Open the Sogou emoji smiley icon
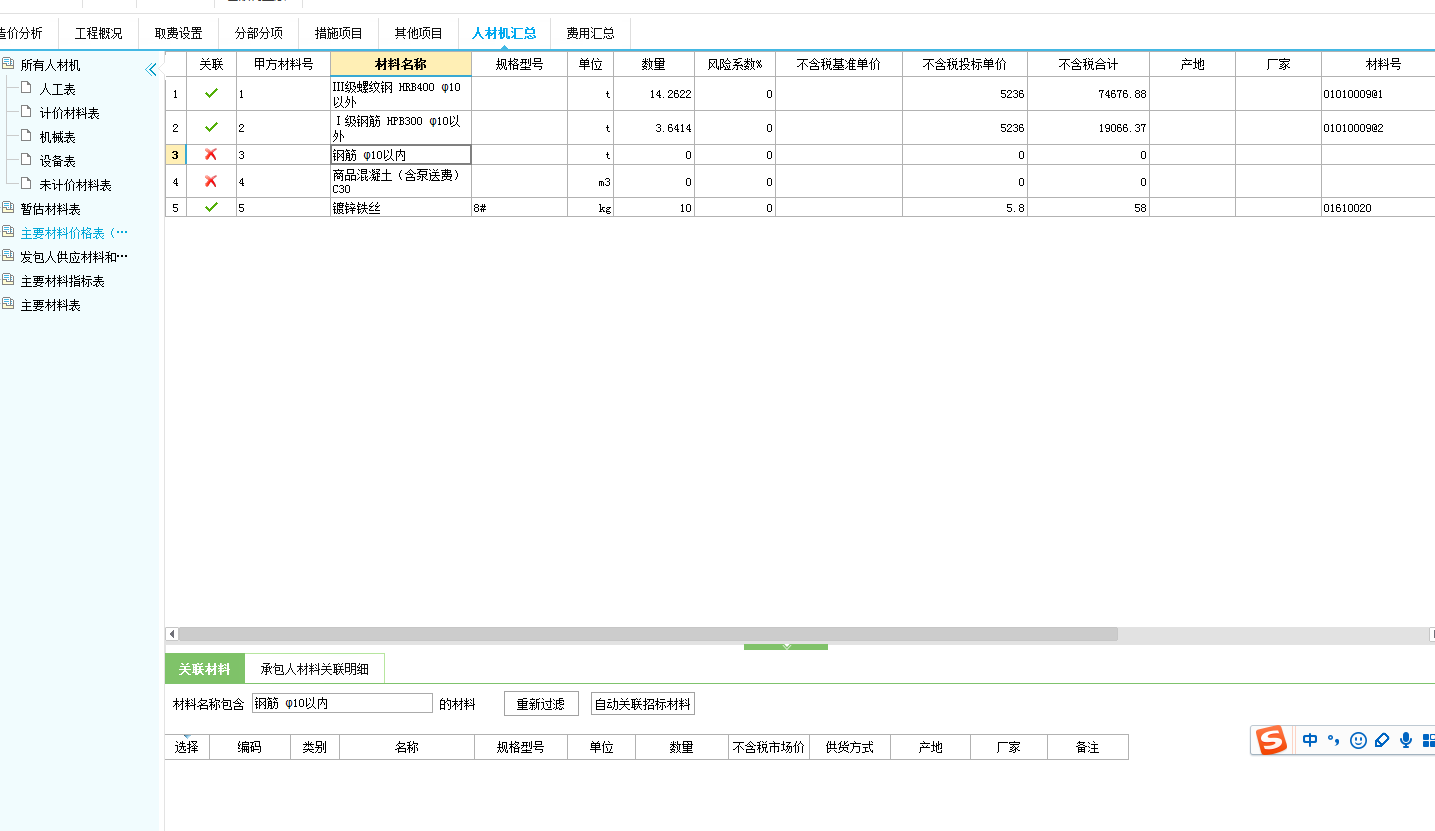 pyautogui.click(x=1358, y=740)
